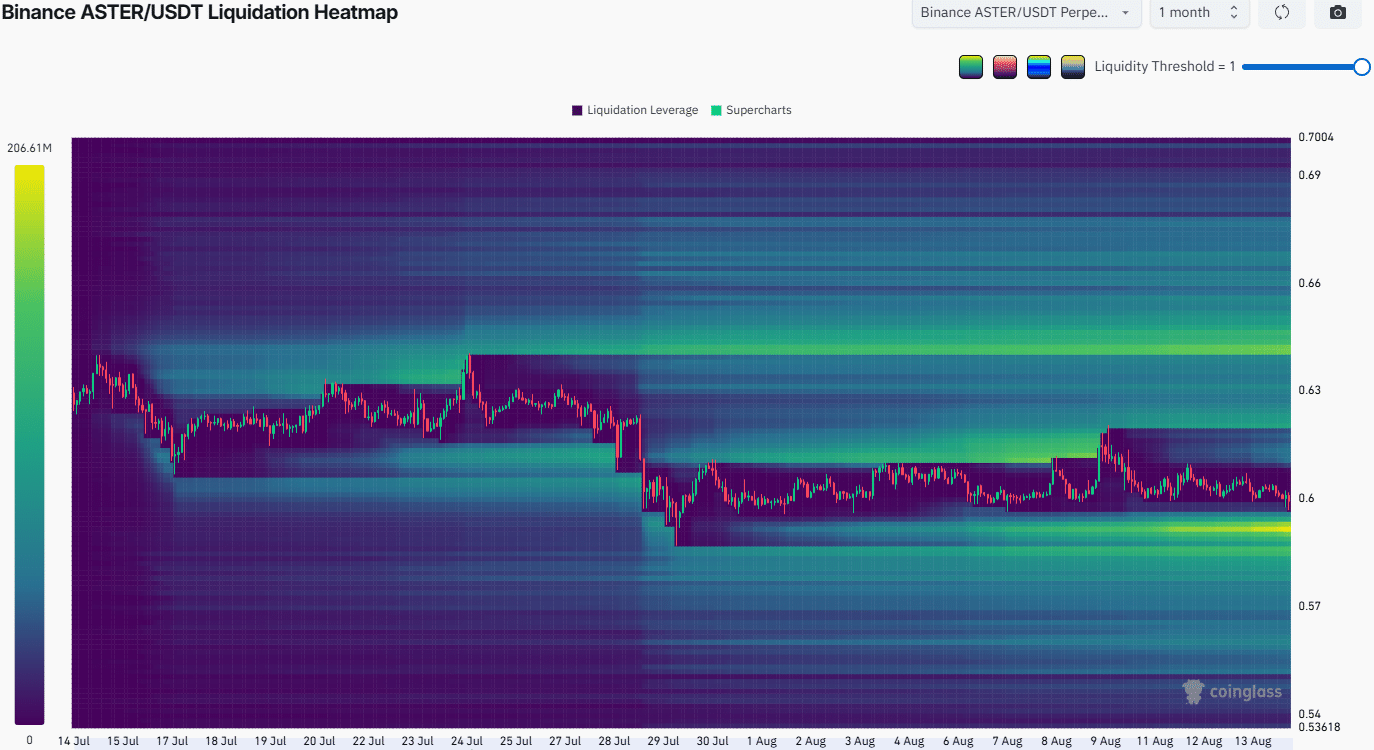
Task: Click the 0.7004 price axis label
Action: (1315, 137)
